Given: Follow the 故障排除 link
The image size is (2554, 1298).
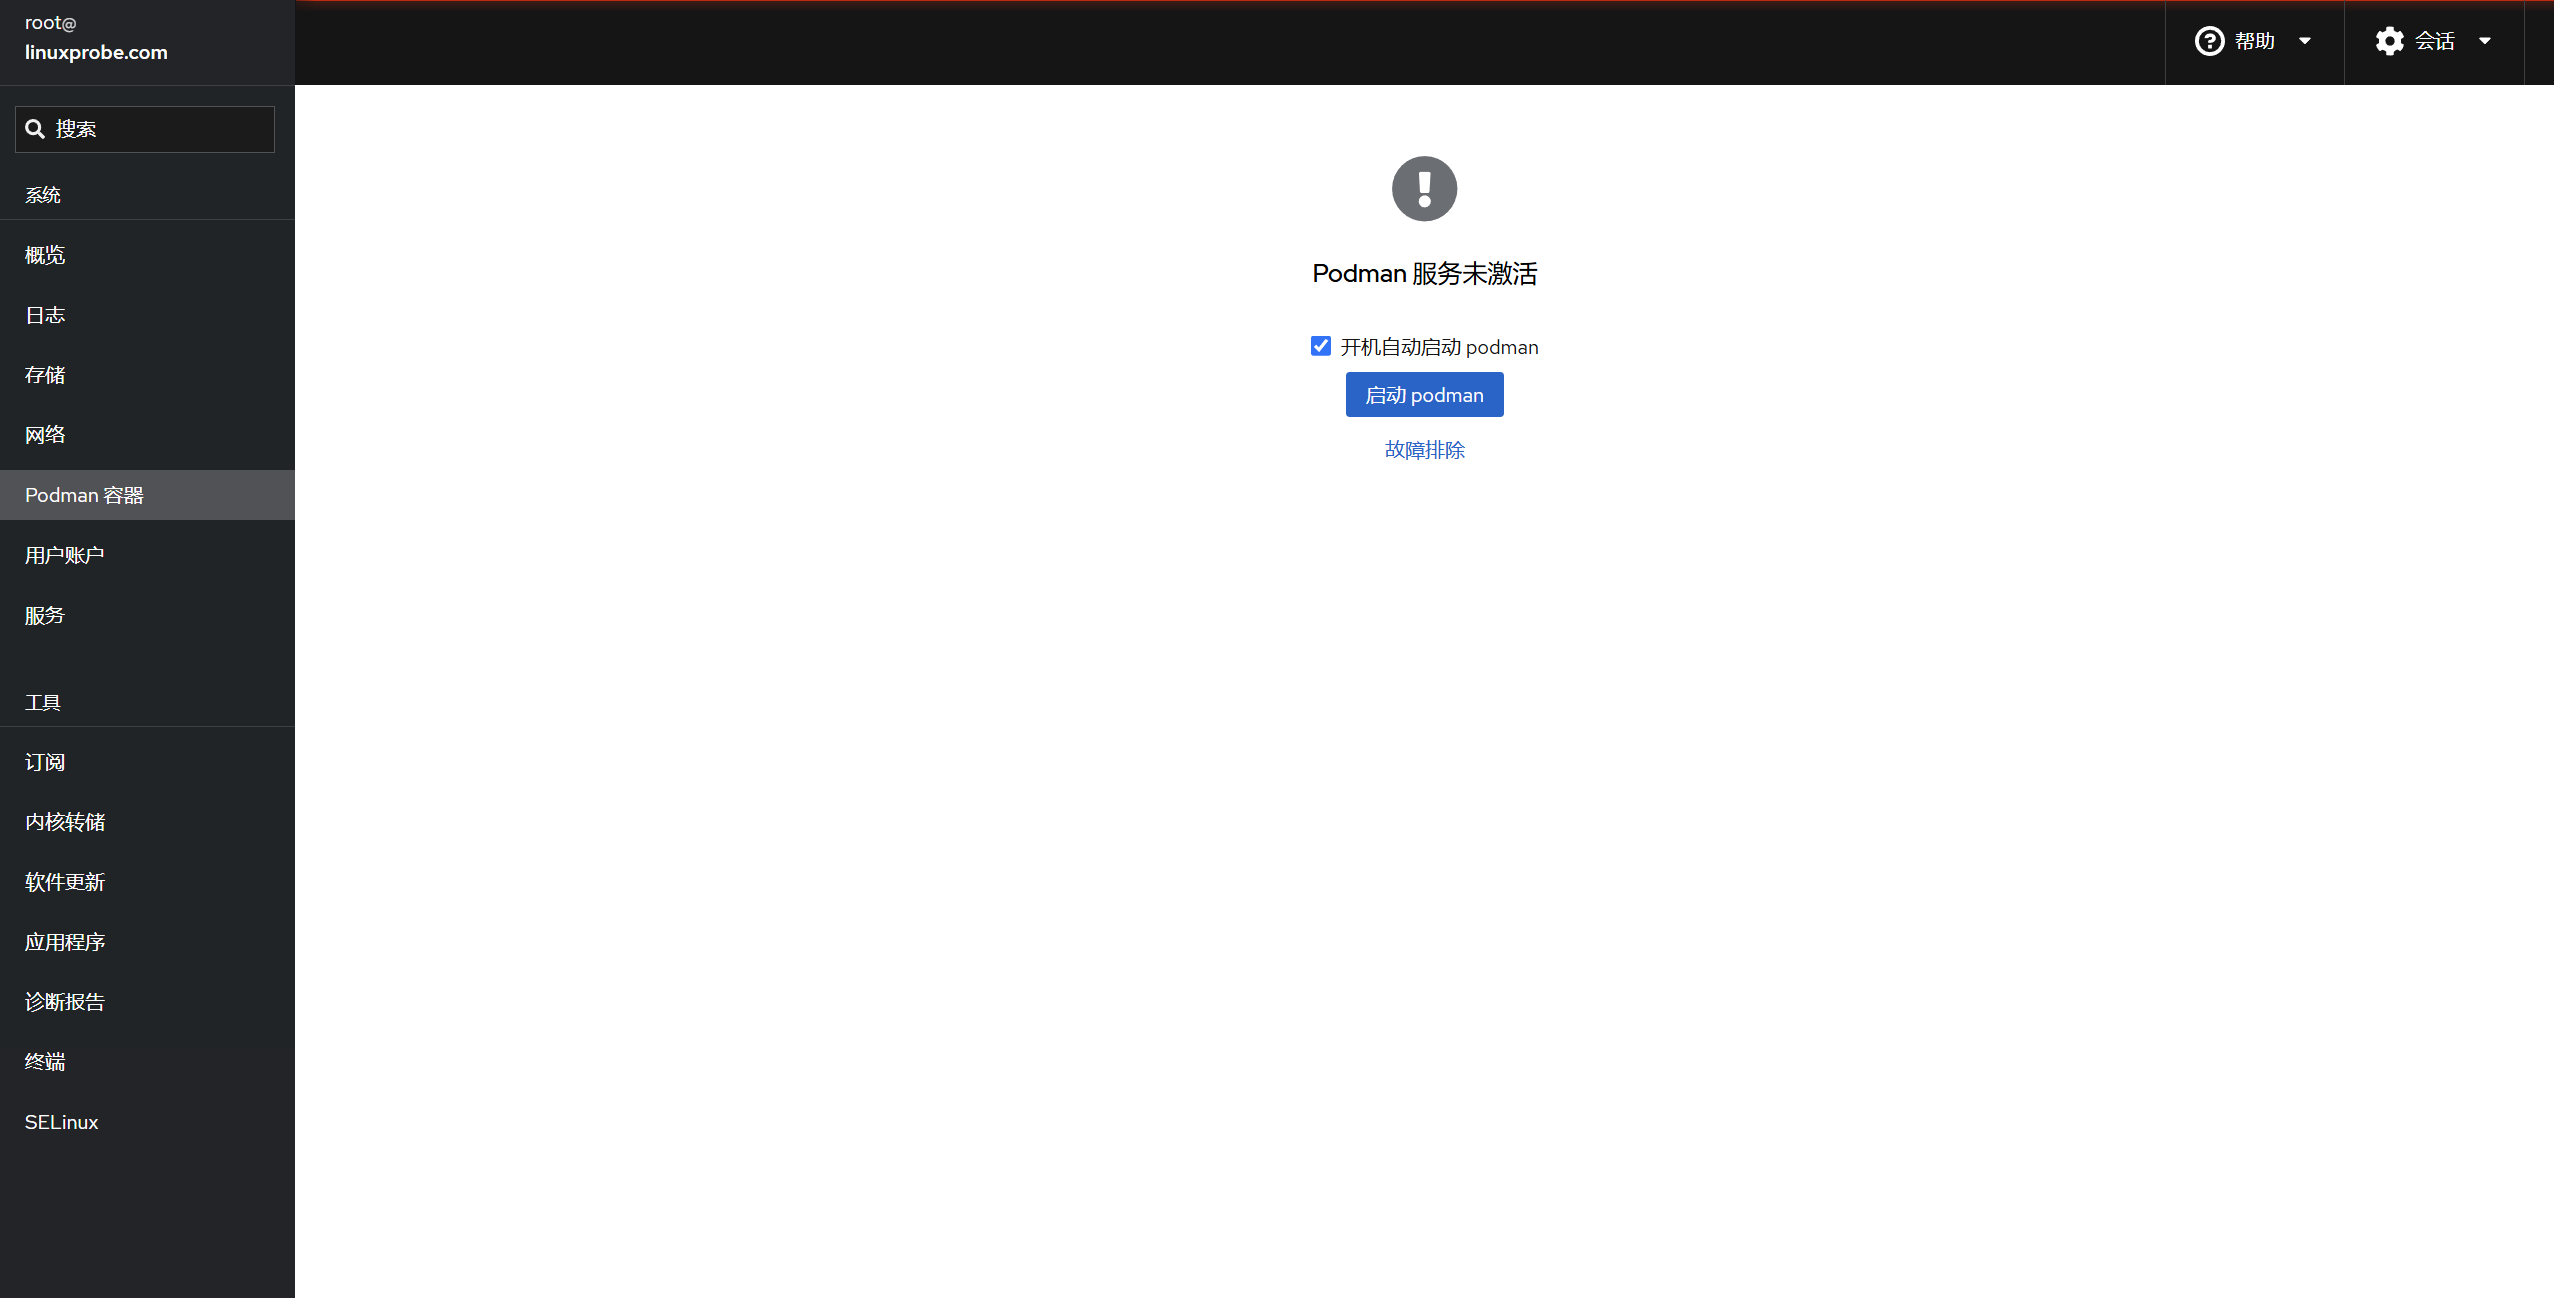Looking at the screenshot, I should click(1424, 450).
